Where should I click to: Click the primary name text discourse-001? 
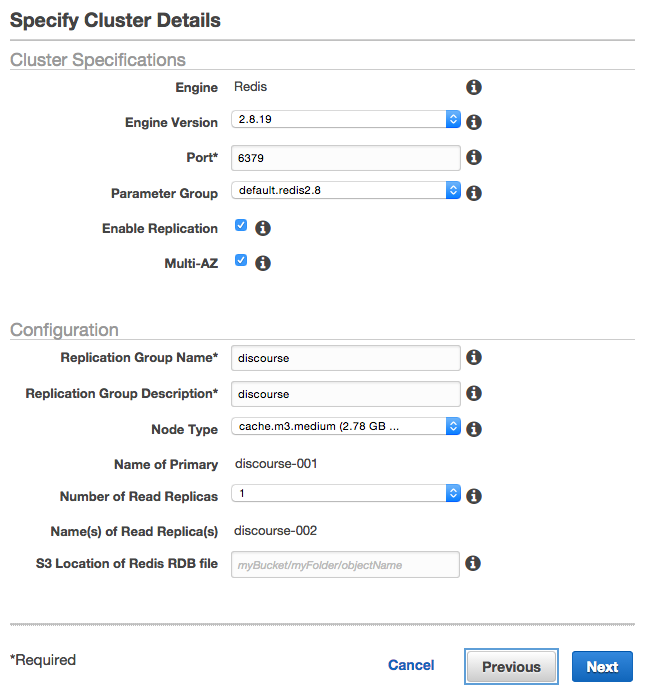pos(276,464)
